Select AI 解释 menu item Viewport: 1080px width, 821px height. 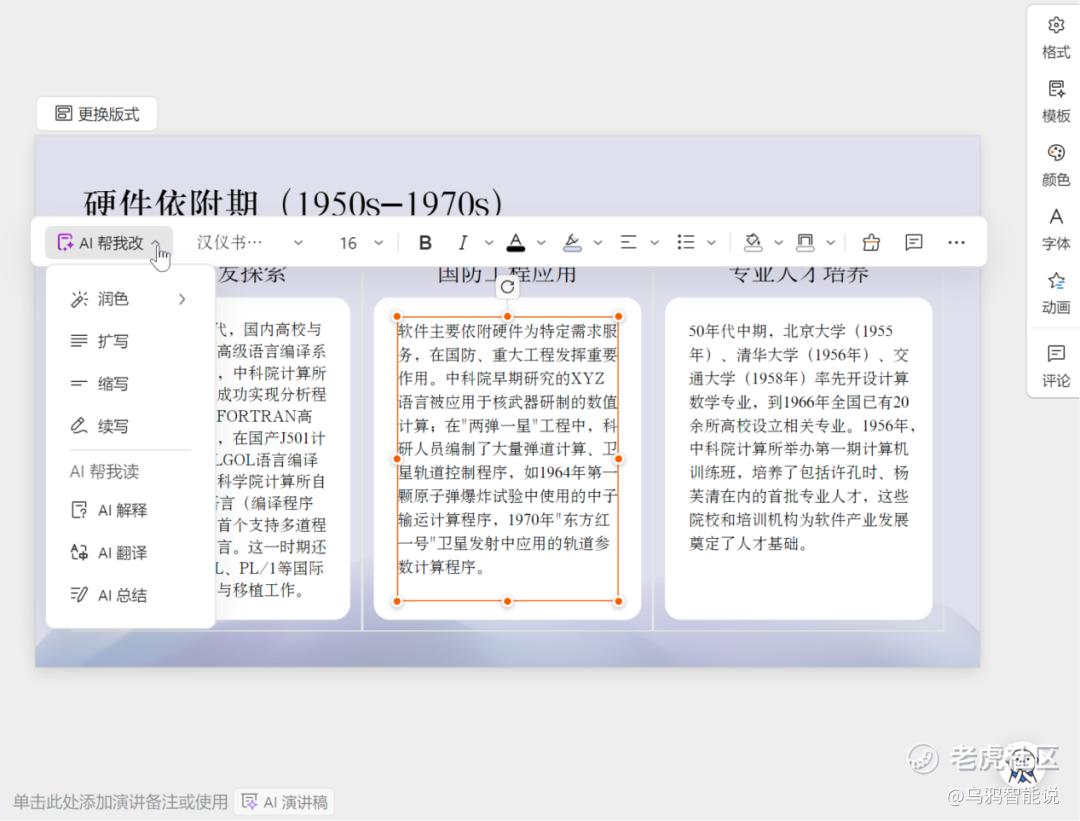(x=129, y=510)
